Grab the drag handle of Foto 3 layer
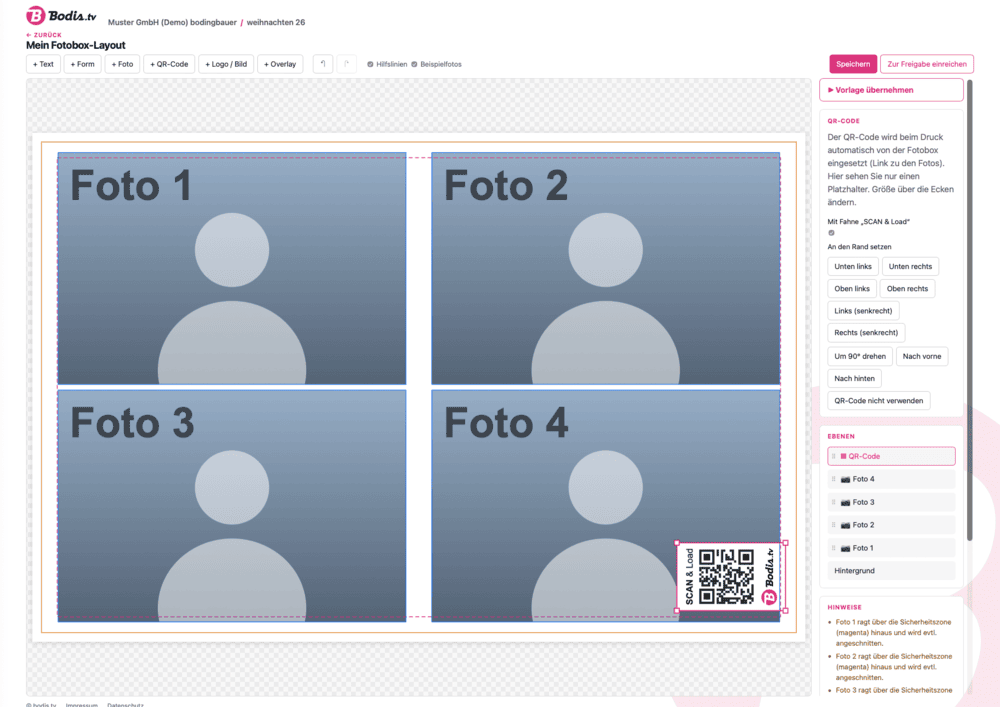Image resolution: width=1000 pixels, height=707 pixels. click(834, 502)
